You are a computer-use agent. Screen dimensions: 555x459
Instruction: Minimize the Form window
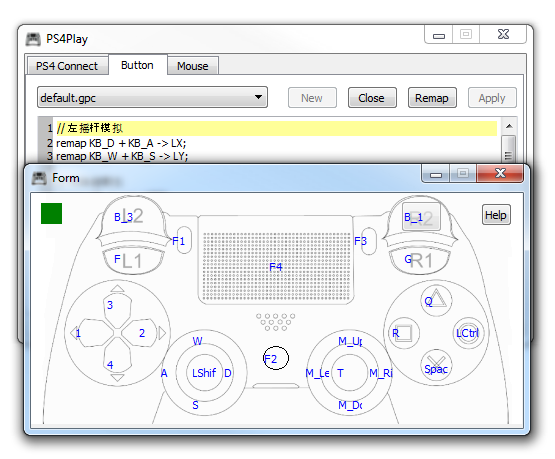coord(436,174)
